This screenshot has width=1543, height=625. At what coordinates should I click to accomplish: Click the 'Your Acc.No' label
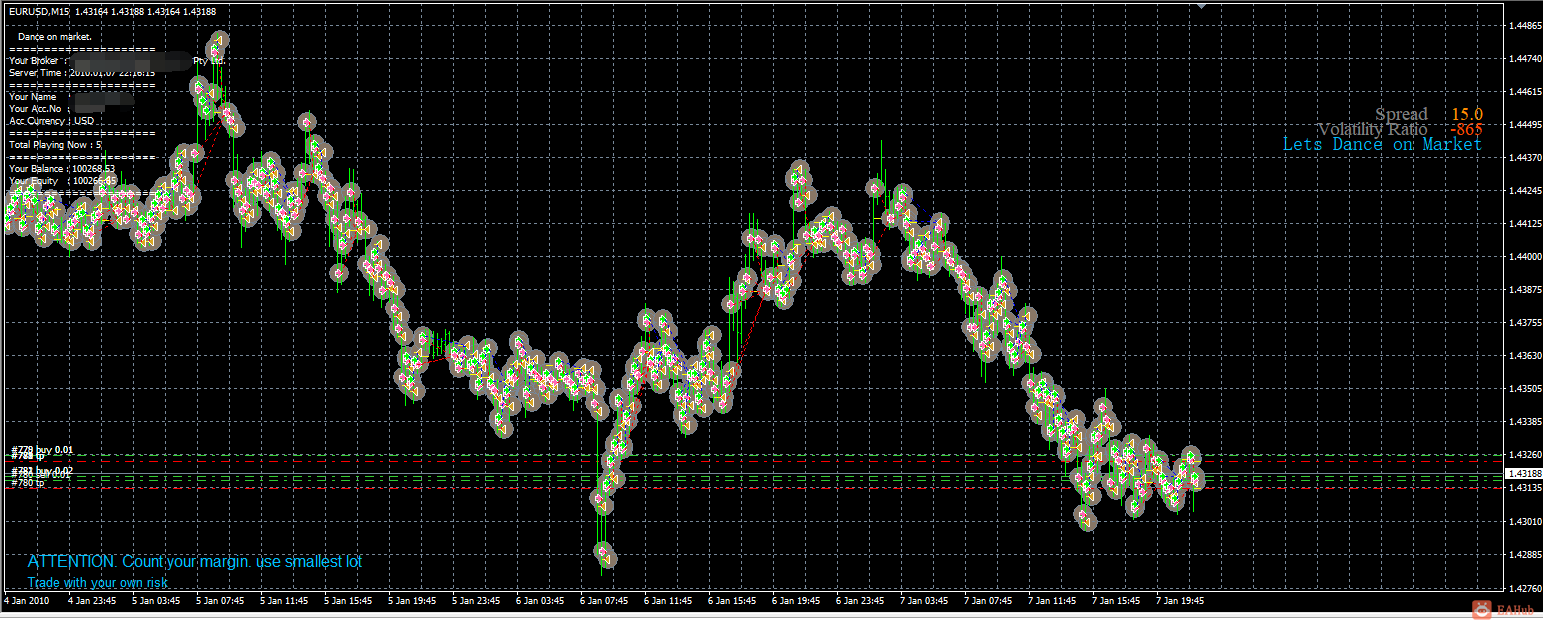(x=35, y=109)
